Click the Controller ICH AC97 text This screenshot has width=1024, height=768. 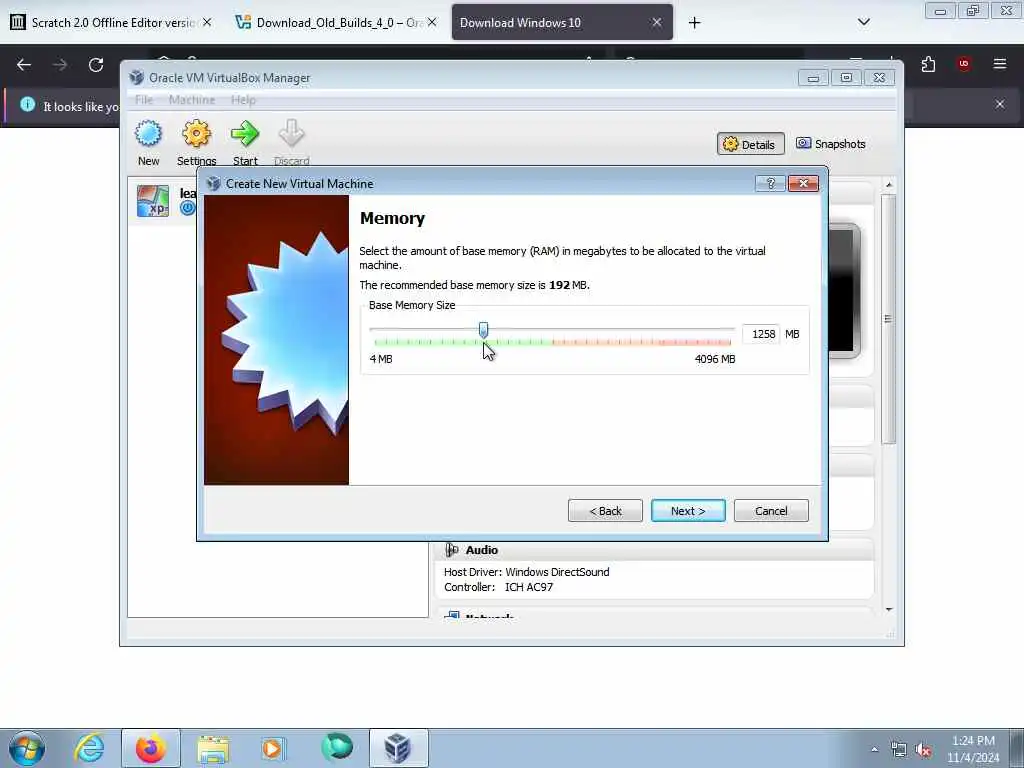498,587
